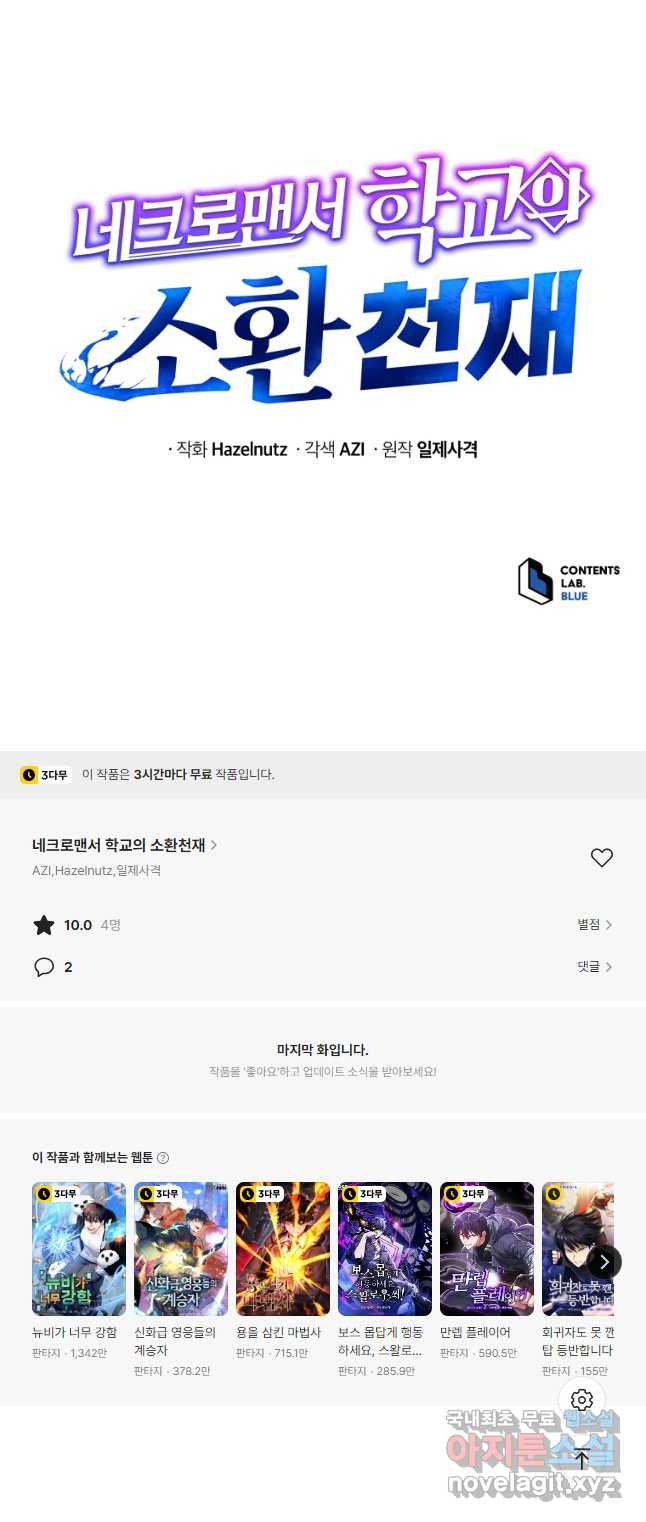
Task: Show next recommended webtoons with the arrow
Action: point(604,1262)
